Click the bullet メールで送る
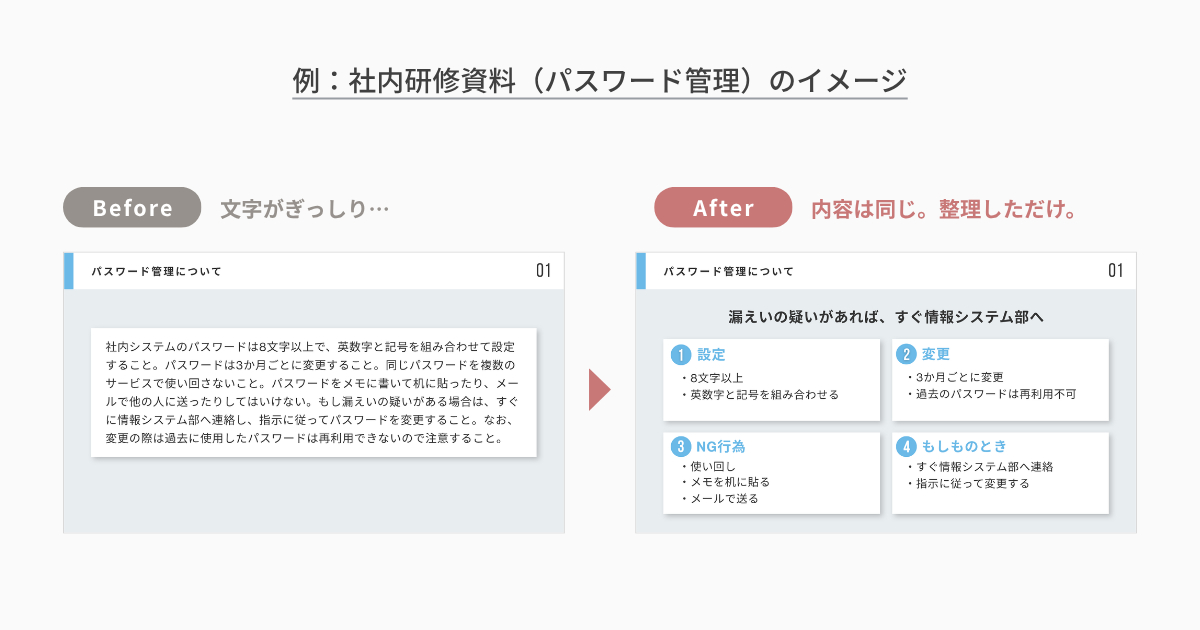Viewport: 1200px width, 630px height. 719,498
